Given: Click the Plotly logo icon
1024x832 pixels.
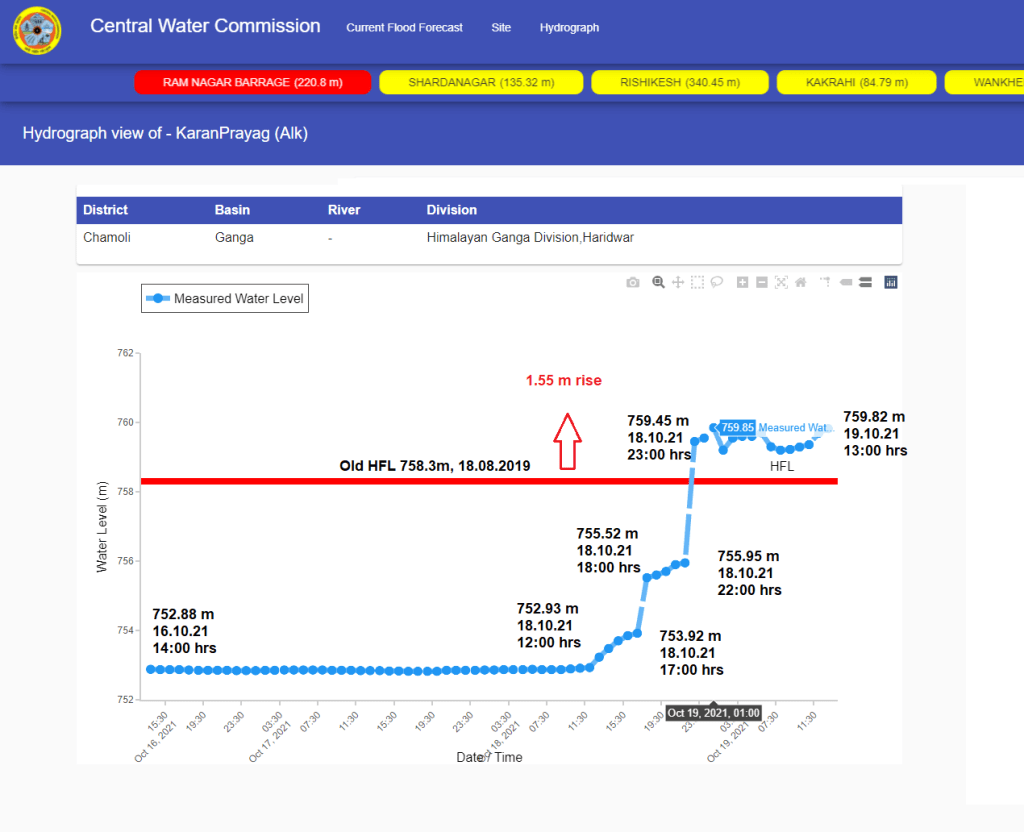Looking at the screenshot, I should pos(891,283).
